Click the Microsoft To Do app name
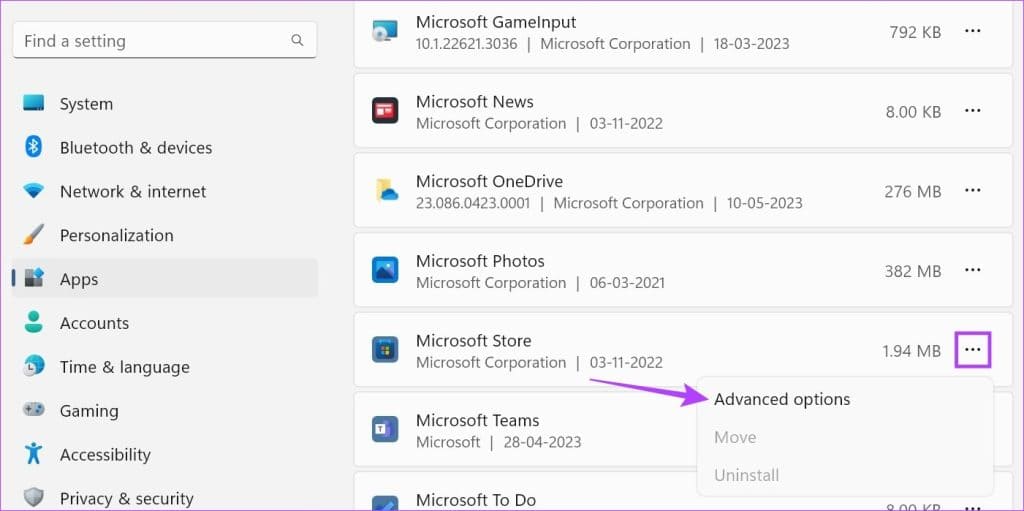This screenshot has width=1024, height=511. [475, 500]
